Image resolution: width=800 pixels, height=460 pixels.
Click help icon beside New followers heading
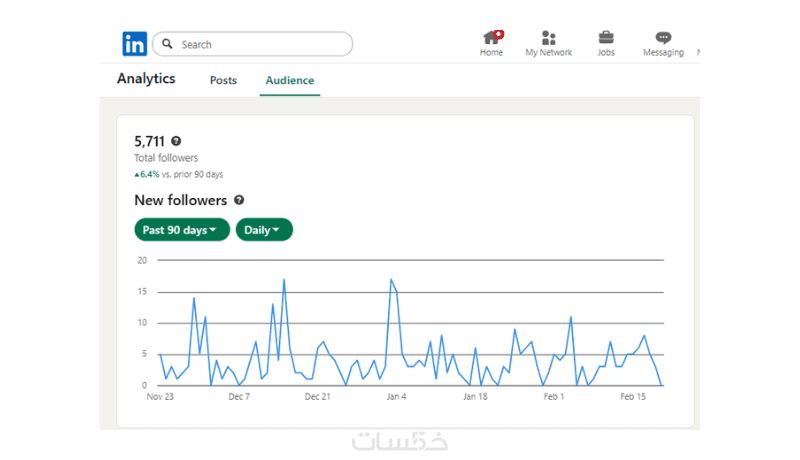pos(239,200)
